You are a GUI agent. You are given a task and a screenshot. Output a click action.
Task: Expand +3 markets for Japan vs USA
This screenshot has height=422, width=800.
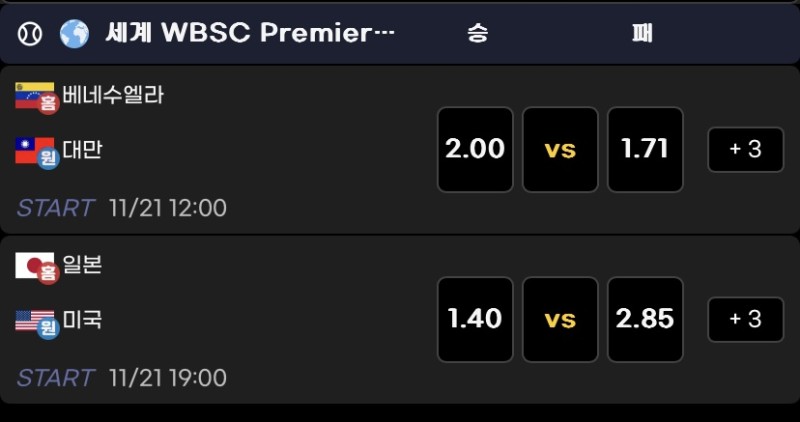(x=746, y=320)
